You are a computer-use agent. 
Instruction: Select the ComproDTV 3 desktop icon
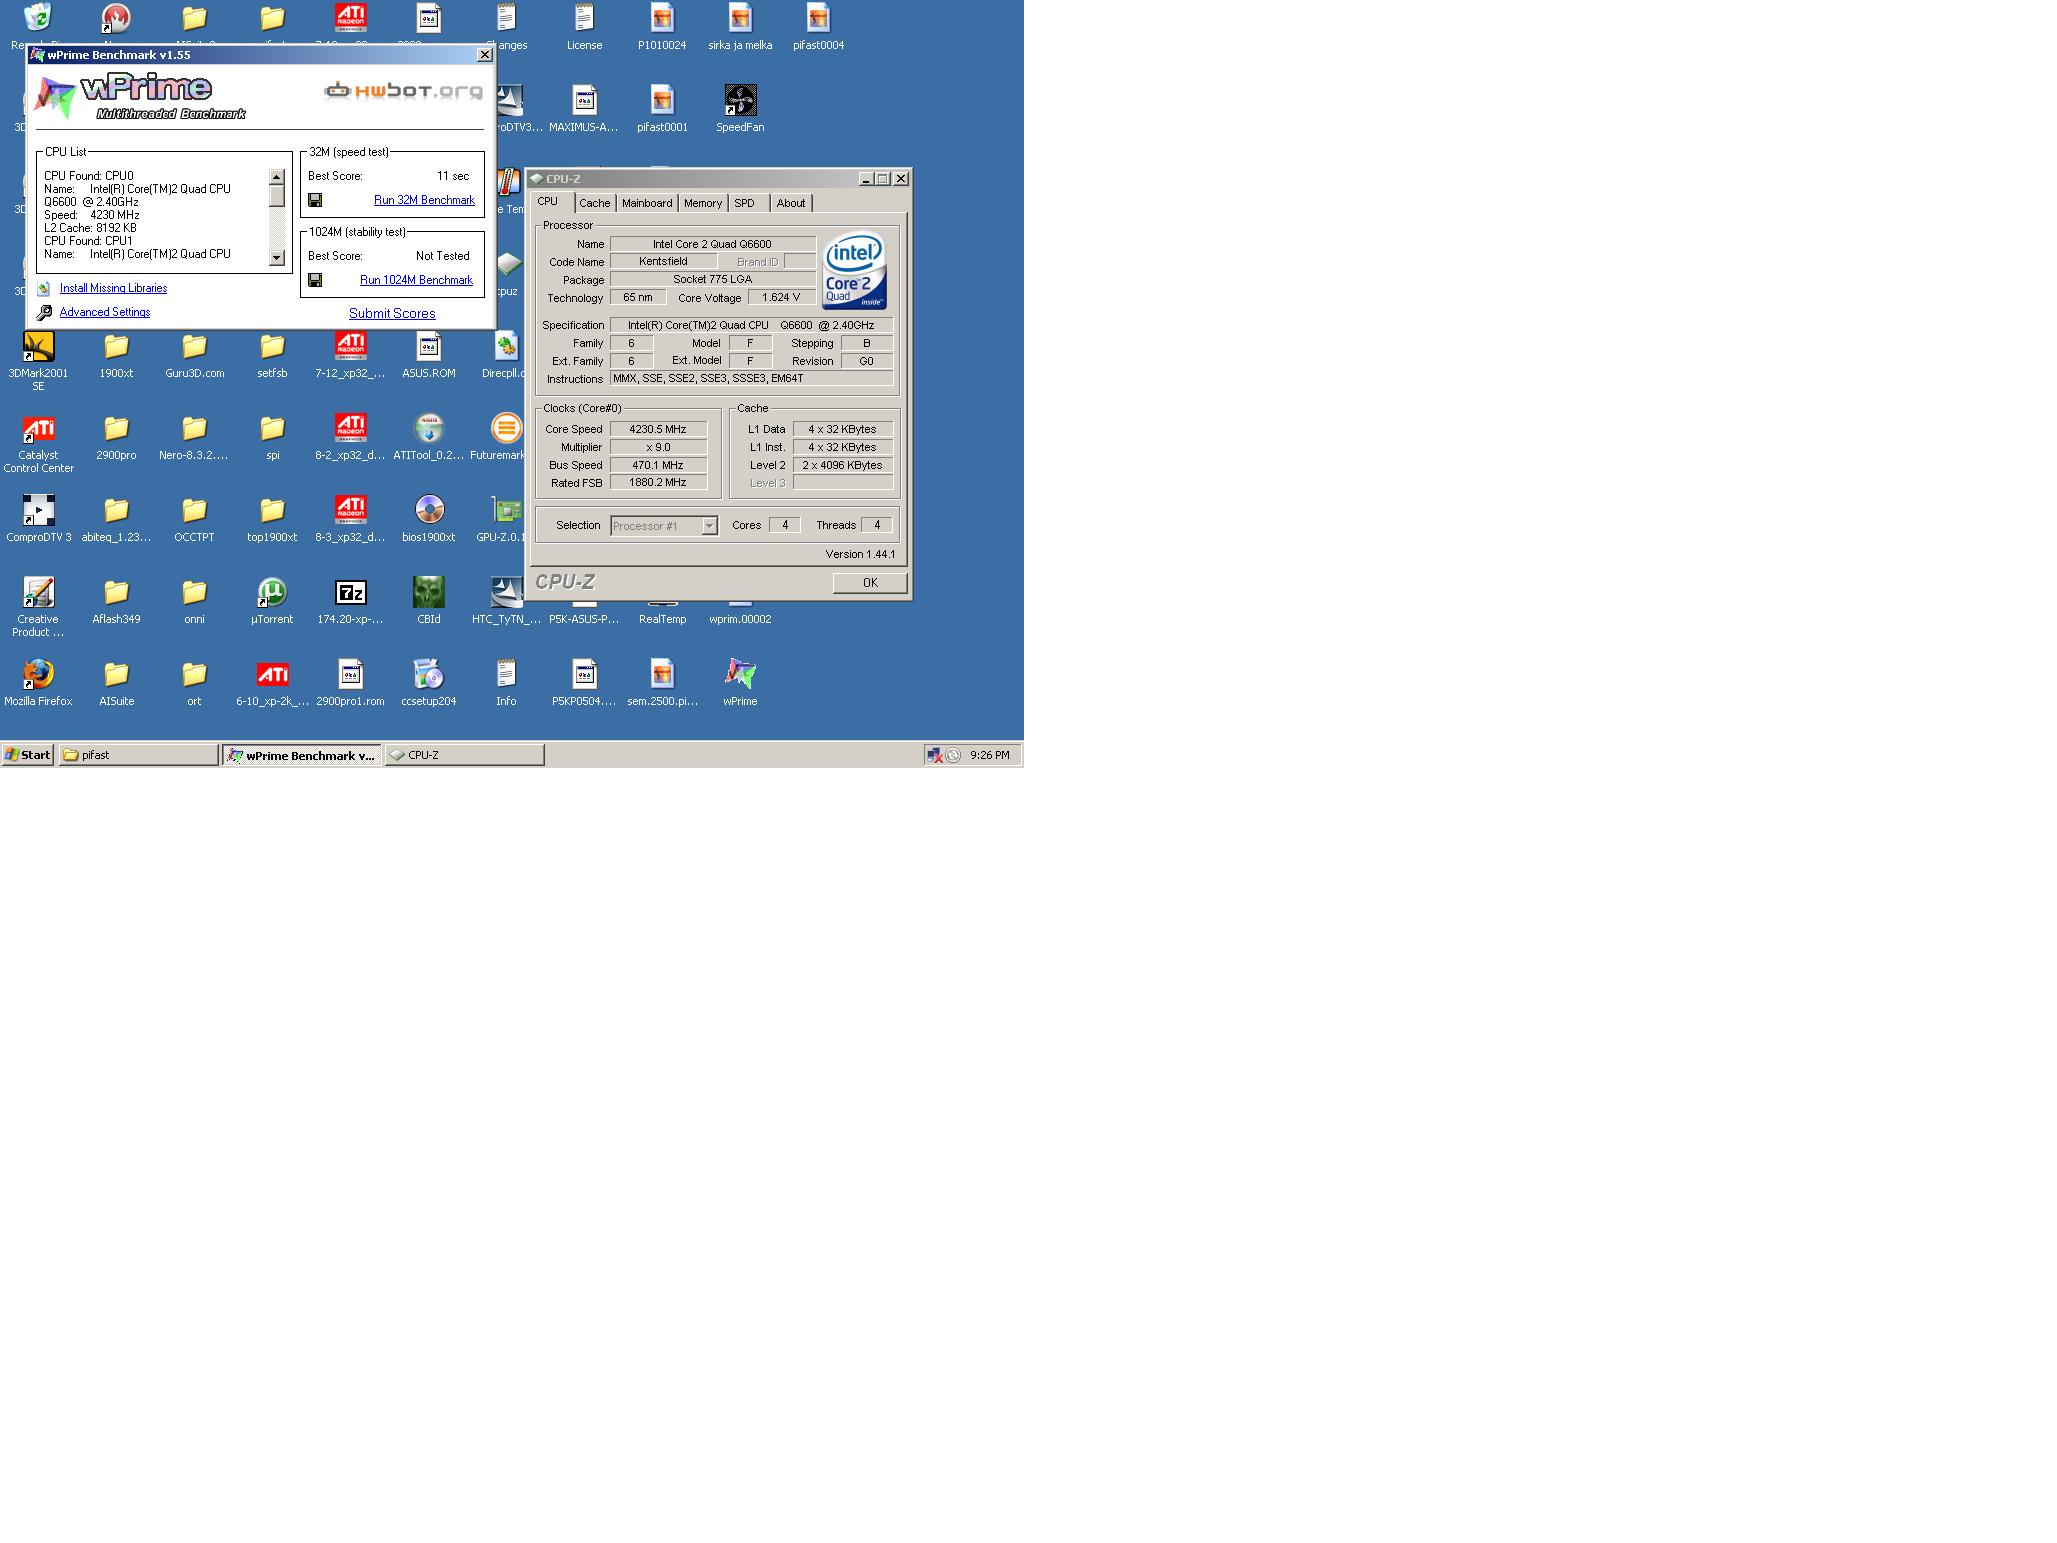click(38, 519)
